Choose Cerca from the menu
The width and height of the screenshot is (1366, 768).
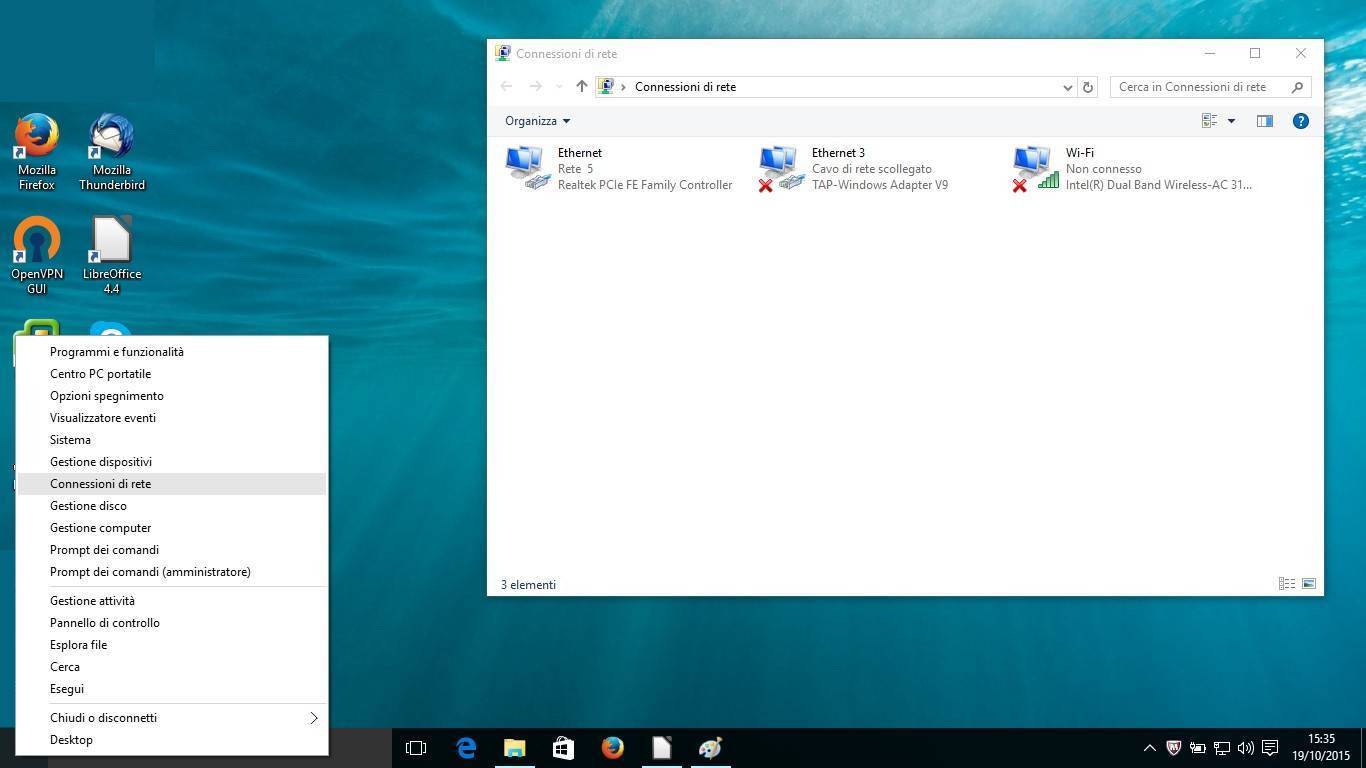171,667
